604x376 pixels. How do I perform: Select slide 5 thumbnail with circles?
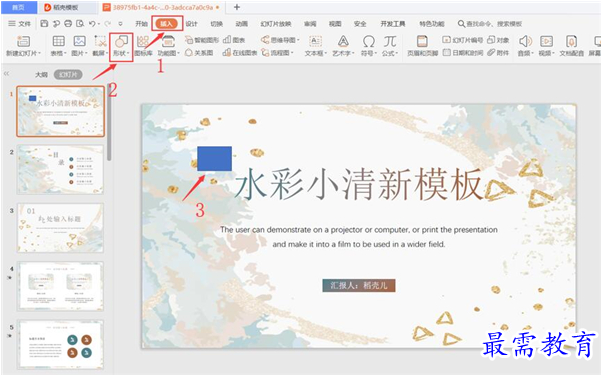[60, 344]
